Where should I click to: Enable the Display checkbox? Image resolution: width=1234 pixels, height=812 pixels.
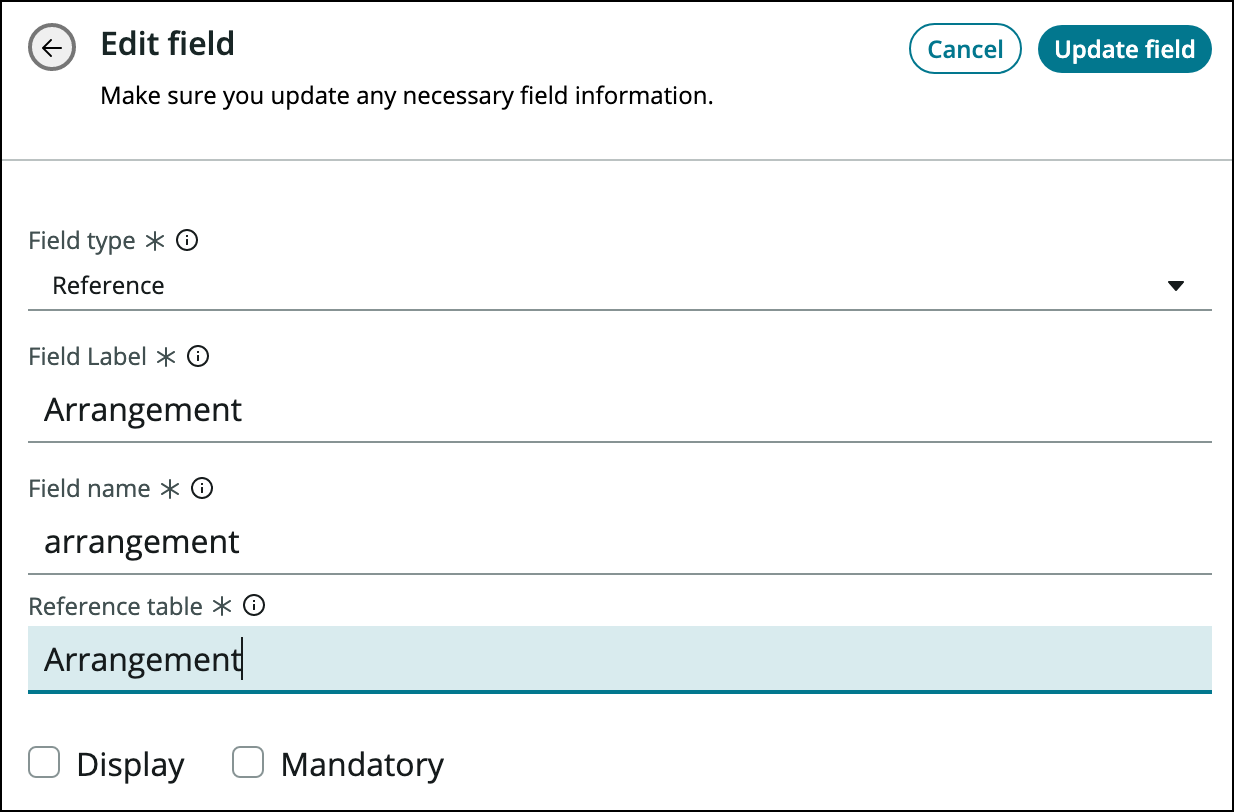44,764
